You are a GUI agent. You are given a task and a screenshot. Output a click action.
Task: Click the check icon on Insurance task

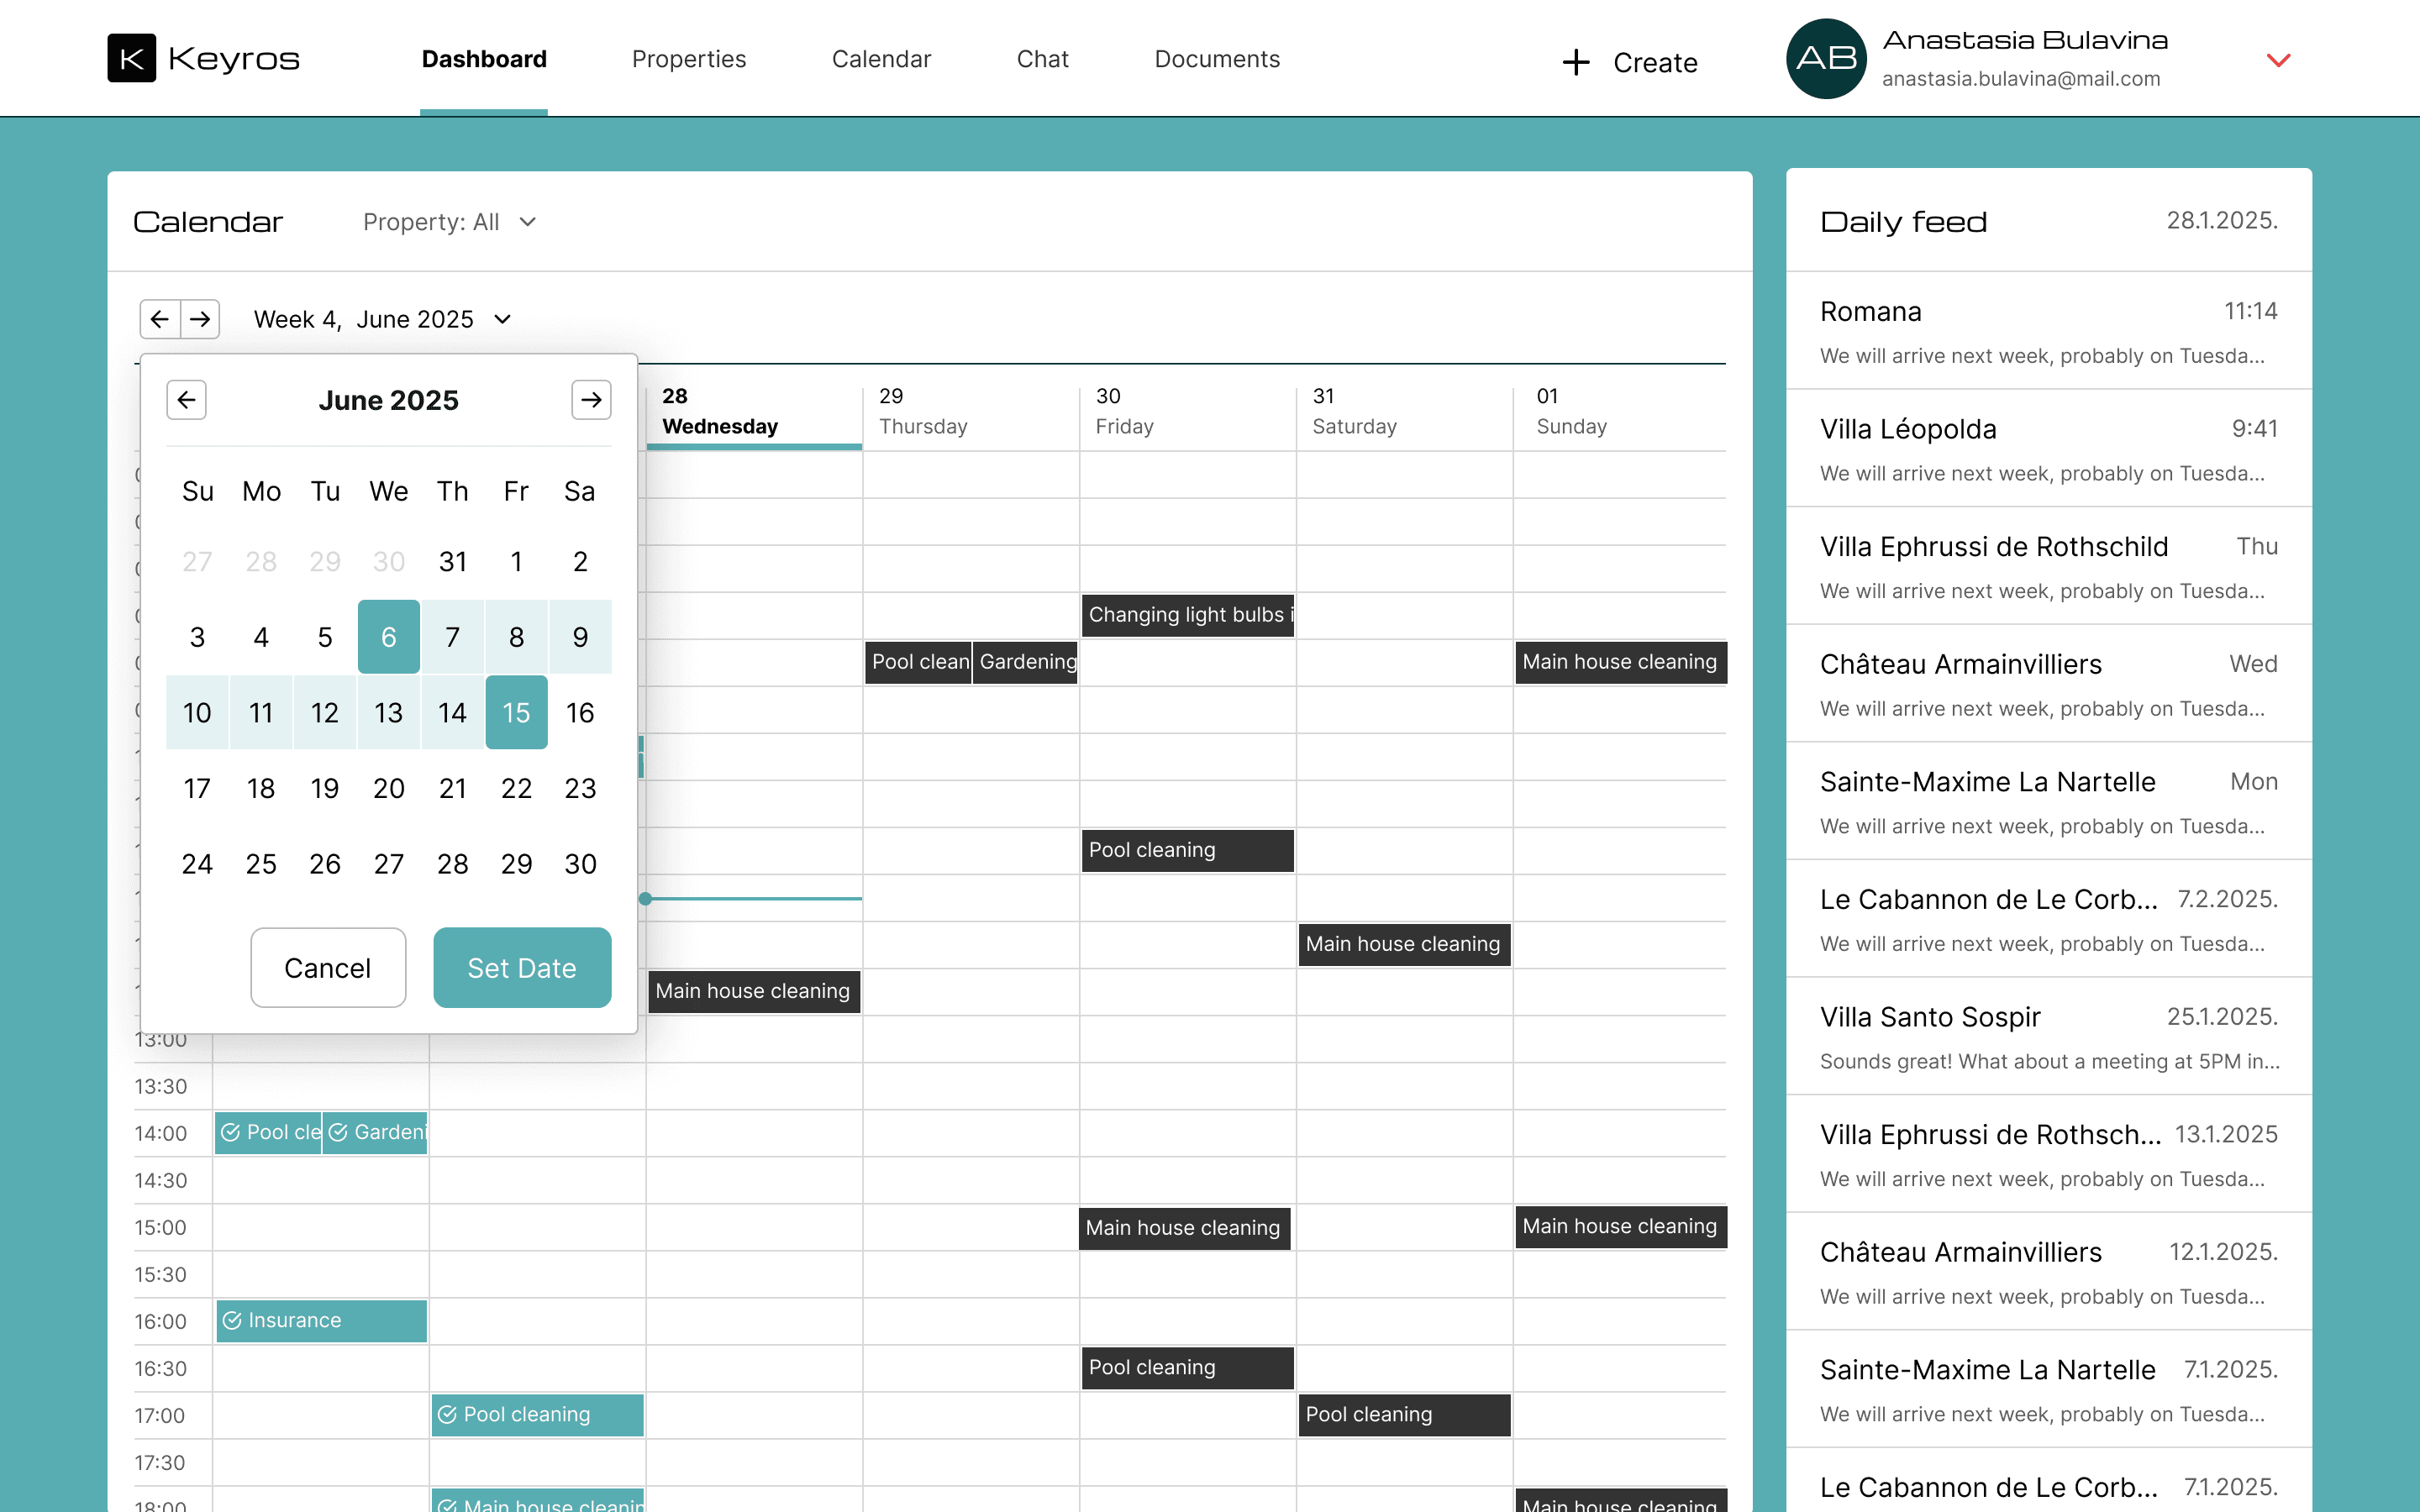pos(232,1320)
